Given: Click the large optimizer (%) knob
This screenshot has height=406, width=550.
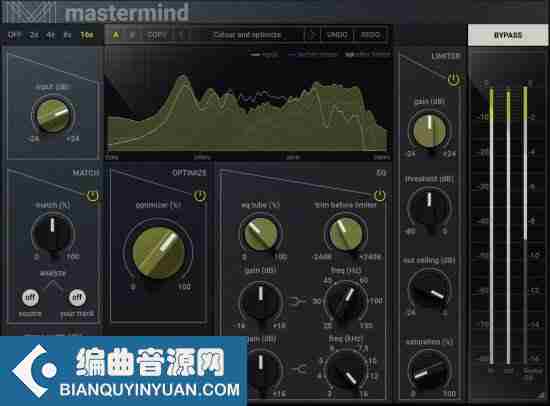Looking at the screenshot, I should (158, 252).
